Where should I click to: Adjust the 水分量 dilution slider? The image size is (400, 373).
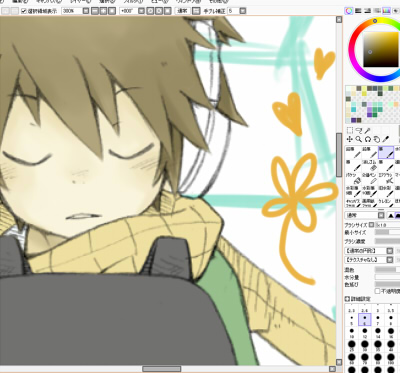point(387,277)
